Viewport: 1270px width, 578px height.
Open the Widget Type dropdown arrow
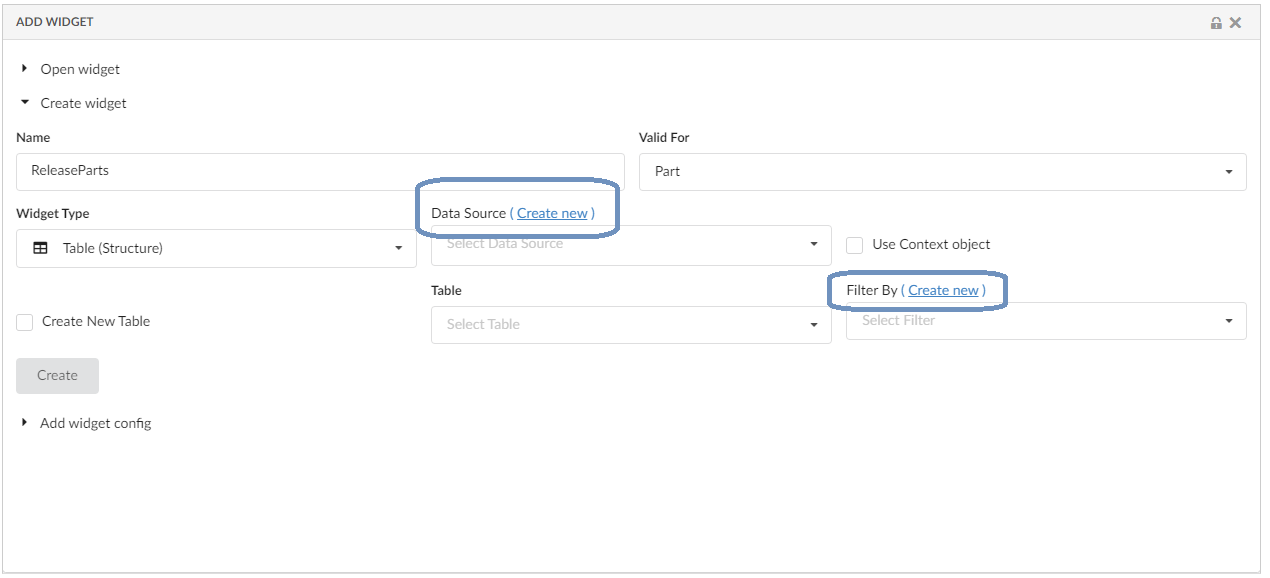coord(398,248)
